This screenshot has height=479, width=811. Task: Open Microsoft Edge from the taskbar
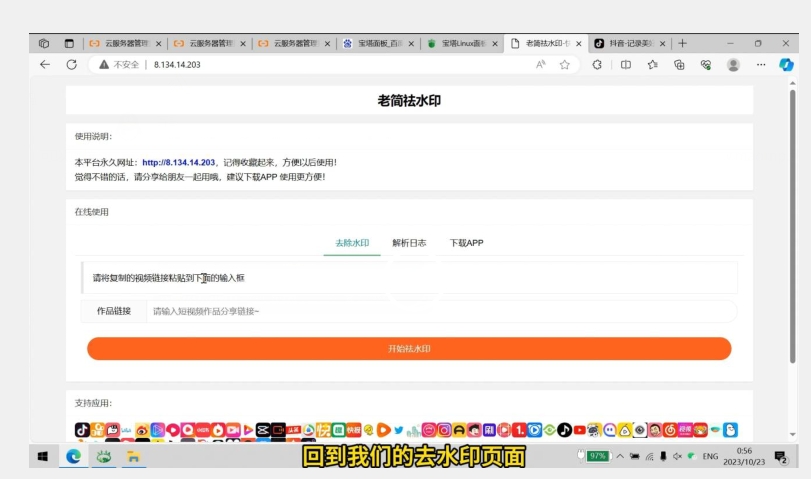pos(73,456)
